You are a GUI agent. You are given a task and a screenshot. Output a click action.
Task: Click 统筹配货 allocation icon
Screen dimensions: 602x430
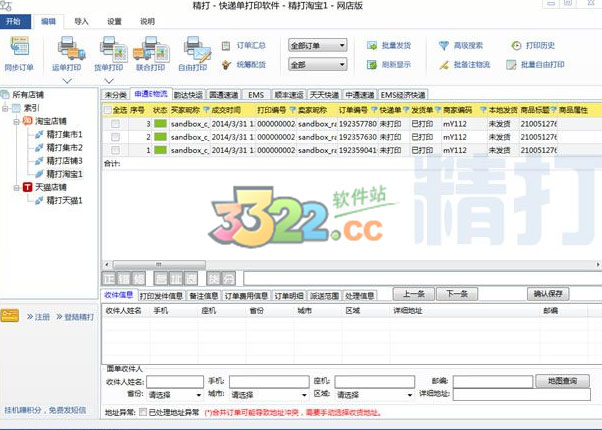[x=227, y=64]
